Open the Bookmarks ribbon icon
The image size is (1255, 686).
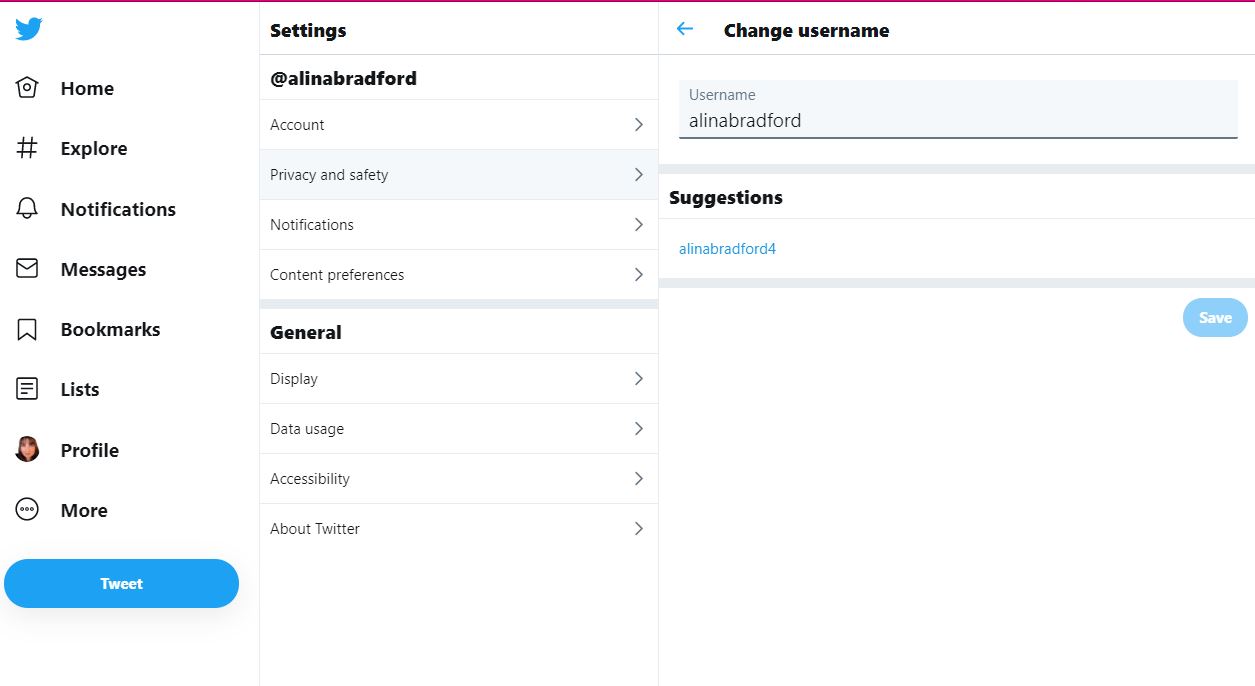[27, 329]
